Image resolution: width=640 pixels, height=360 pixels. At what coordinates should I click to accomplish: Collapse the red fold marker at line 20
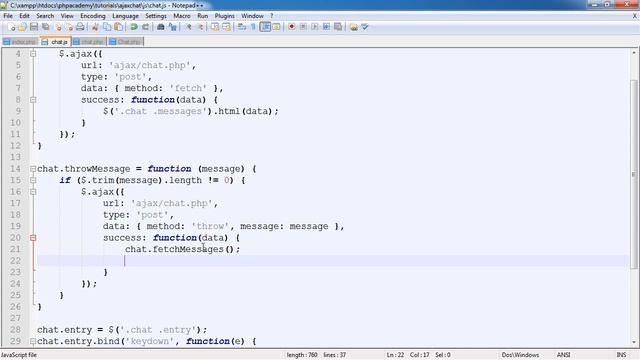click(x=33, y=238)
